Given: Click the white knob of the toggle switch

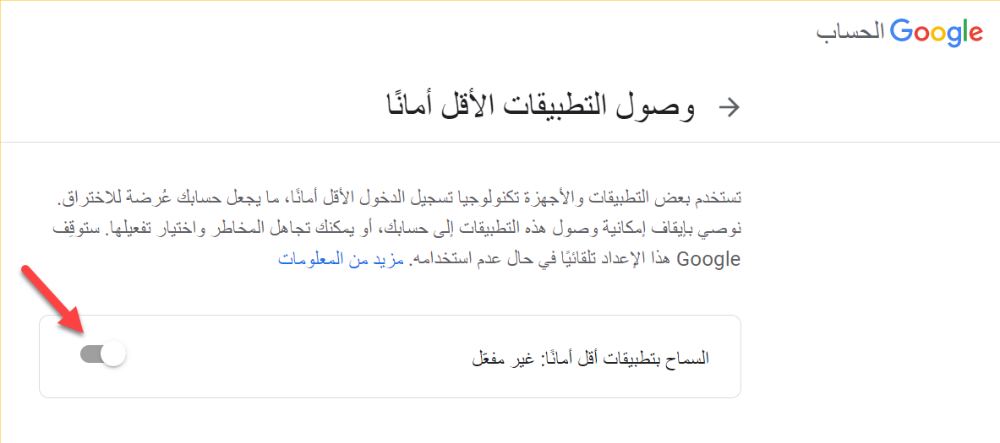Looking at the screenshot, I should (114, 355).
